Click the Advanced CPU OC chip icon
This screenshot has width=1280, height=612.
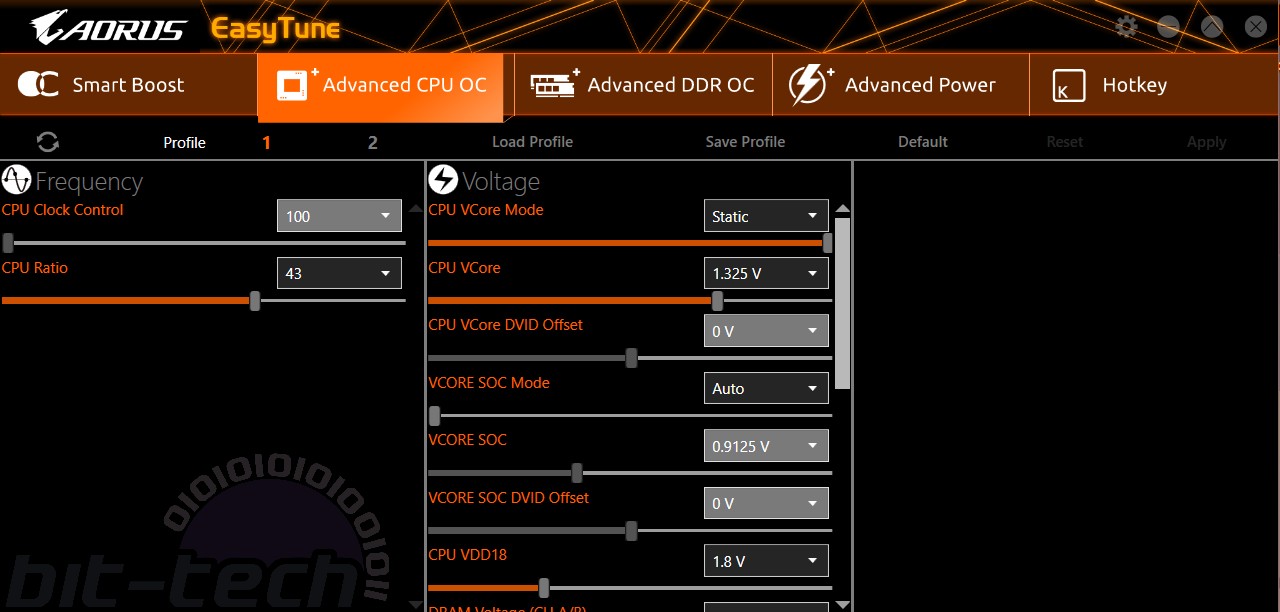pyautogui.click(x=297, y=85)
